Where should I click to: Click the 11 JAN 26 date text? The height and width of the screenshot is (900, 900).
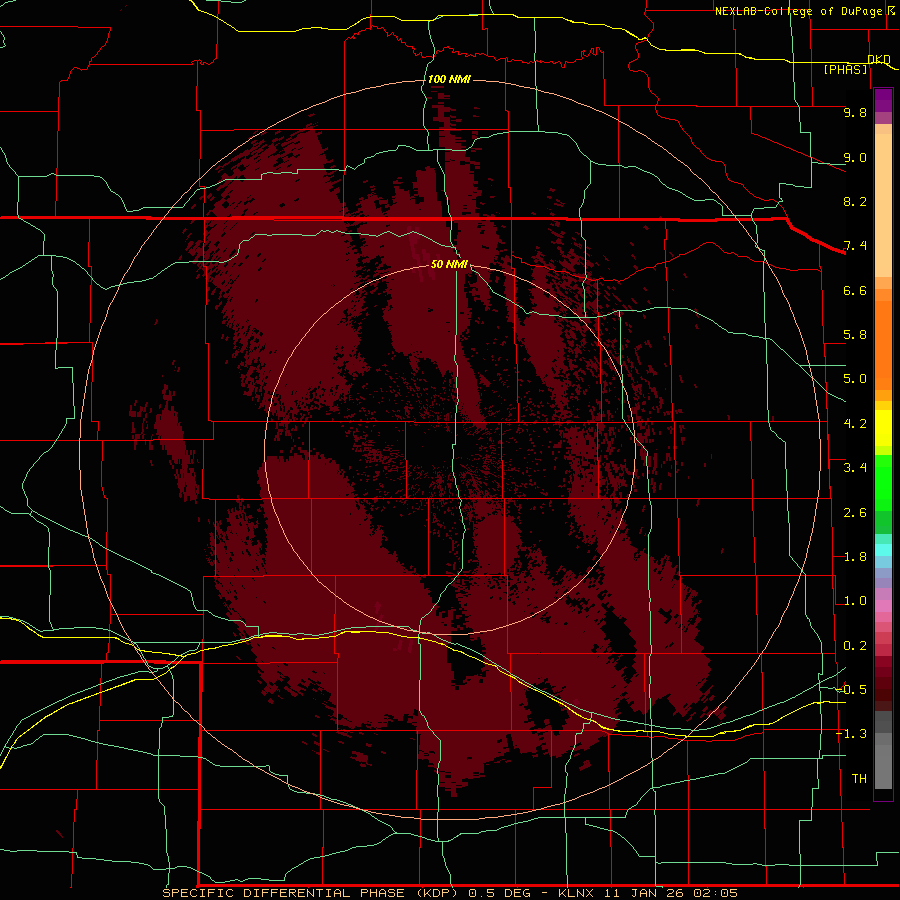pyautogui.click(x=646, y=893)
